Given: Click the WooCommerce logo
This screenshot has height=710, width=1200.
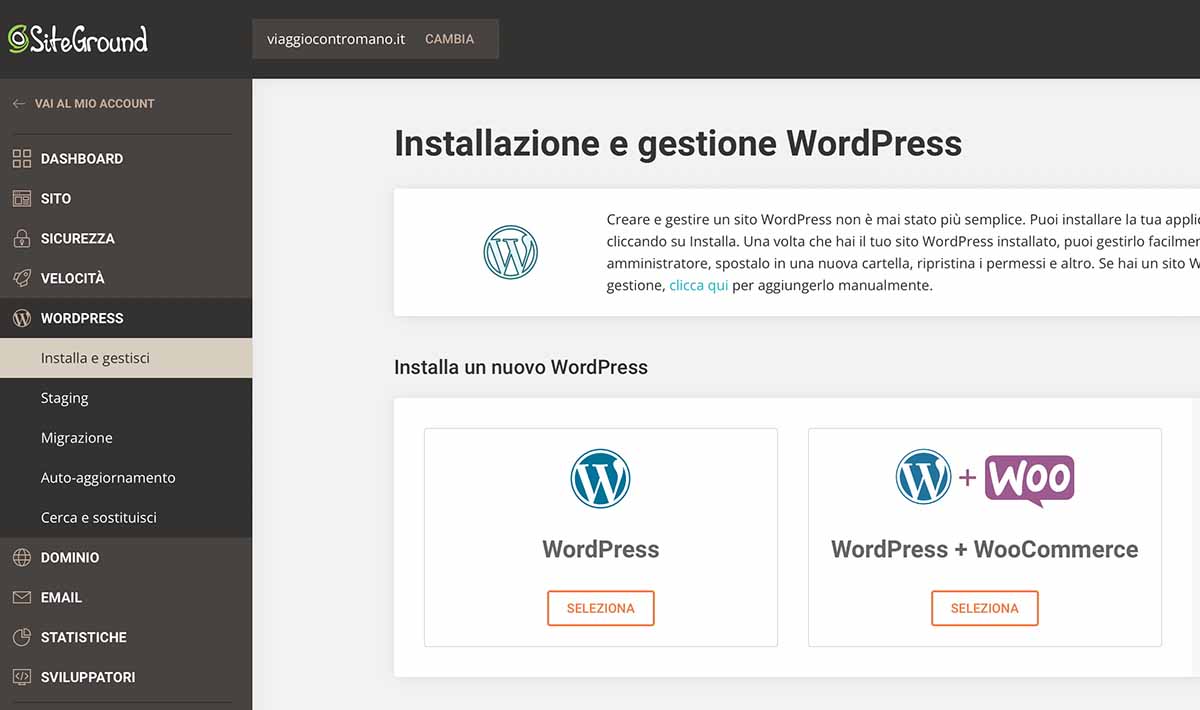Looking at the screenshot, I should pyautogui.click(x=1030, y=478).
